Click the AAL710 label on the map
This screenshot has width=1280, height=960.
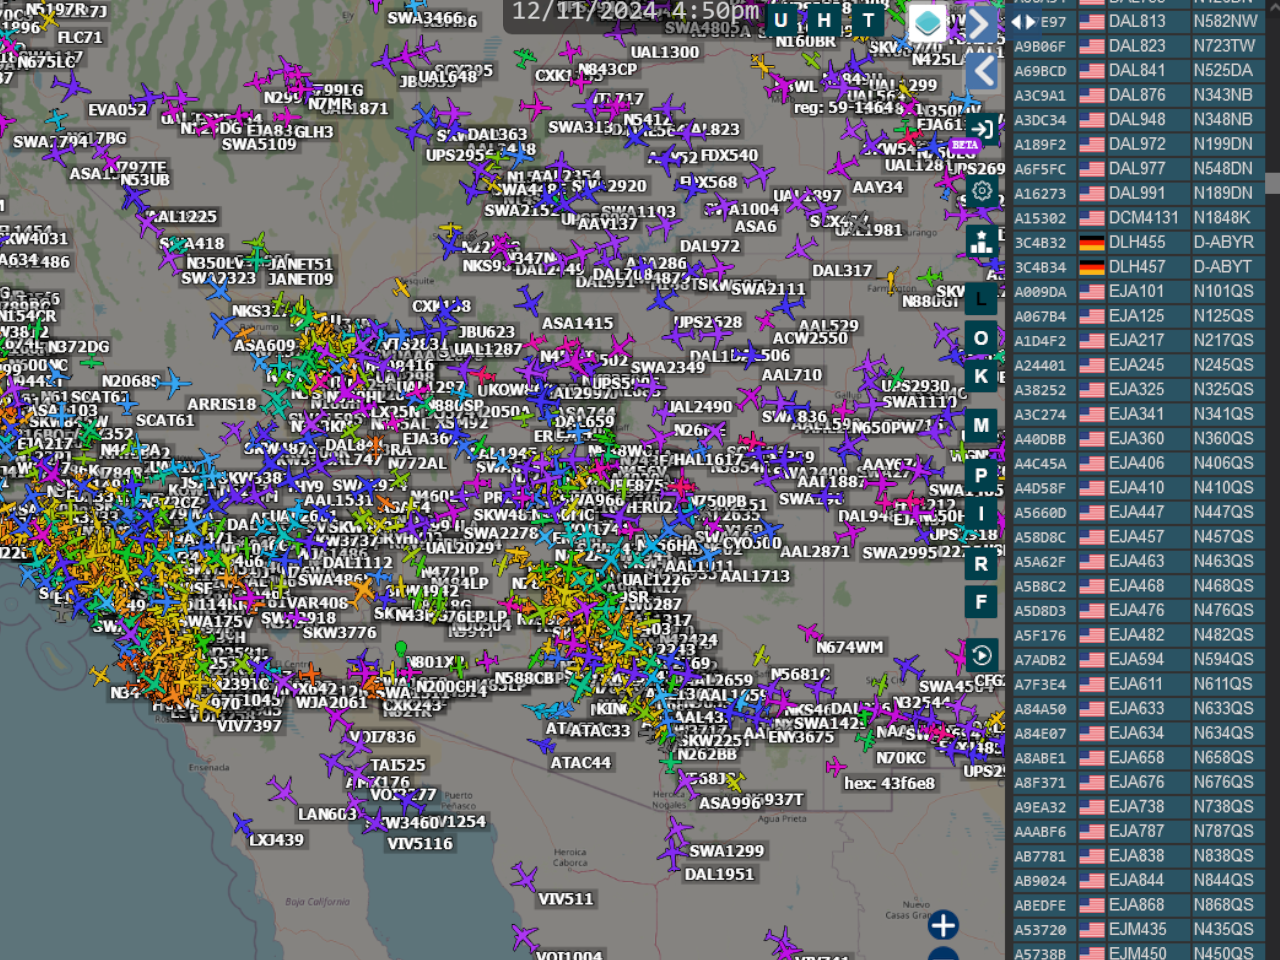point(792,375)
